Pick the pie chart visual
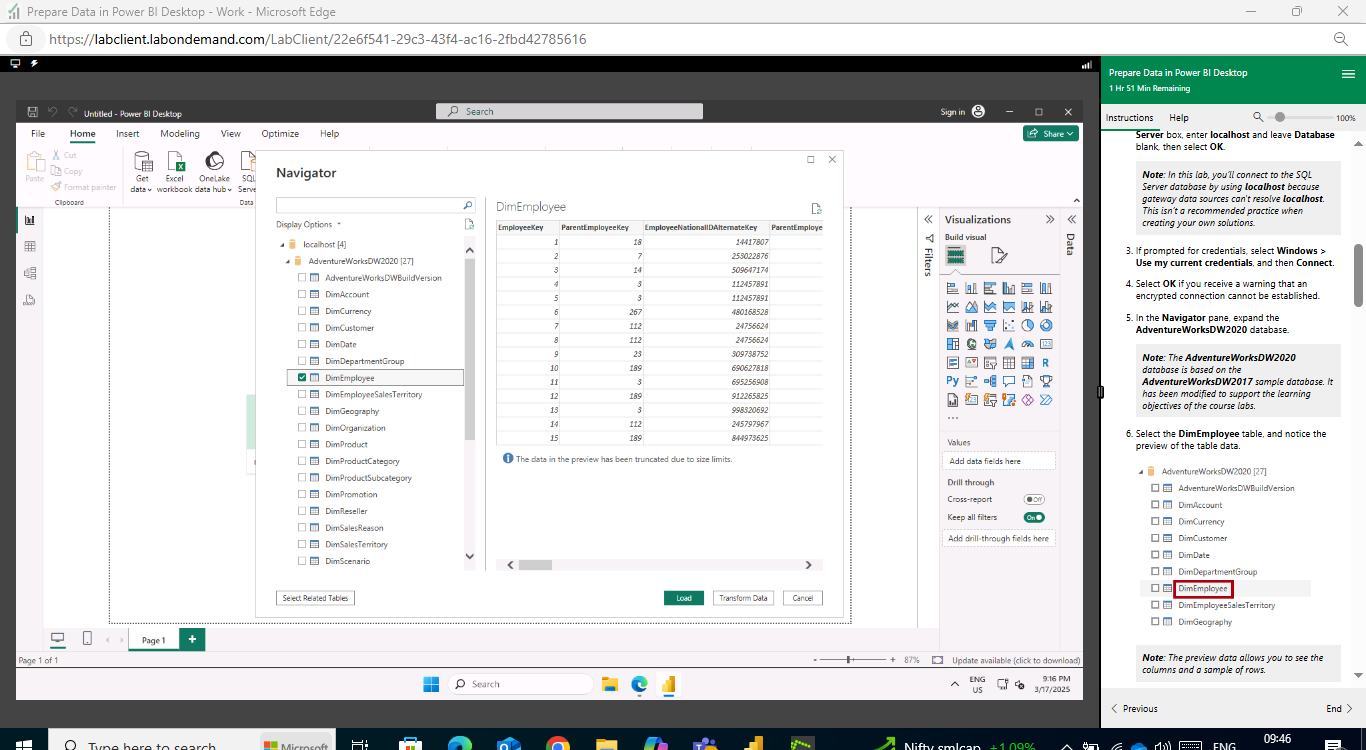The height and width of the screenshot is (750, 1366). click(1027, 326)
